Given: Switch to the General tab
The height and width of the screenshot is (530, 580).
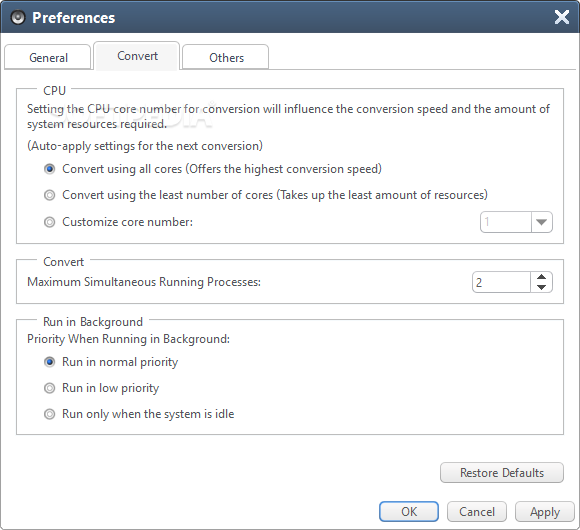Looking at the screenshot, I should (x=48, y=57).
